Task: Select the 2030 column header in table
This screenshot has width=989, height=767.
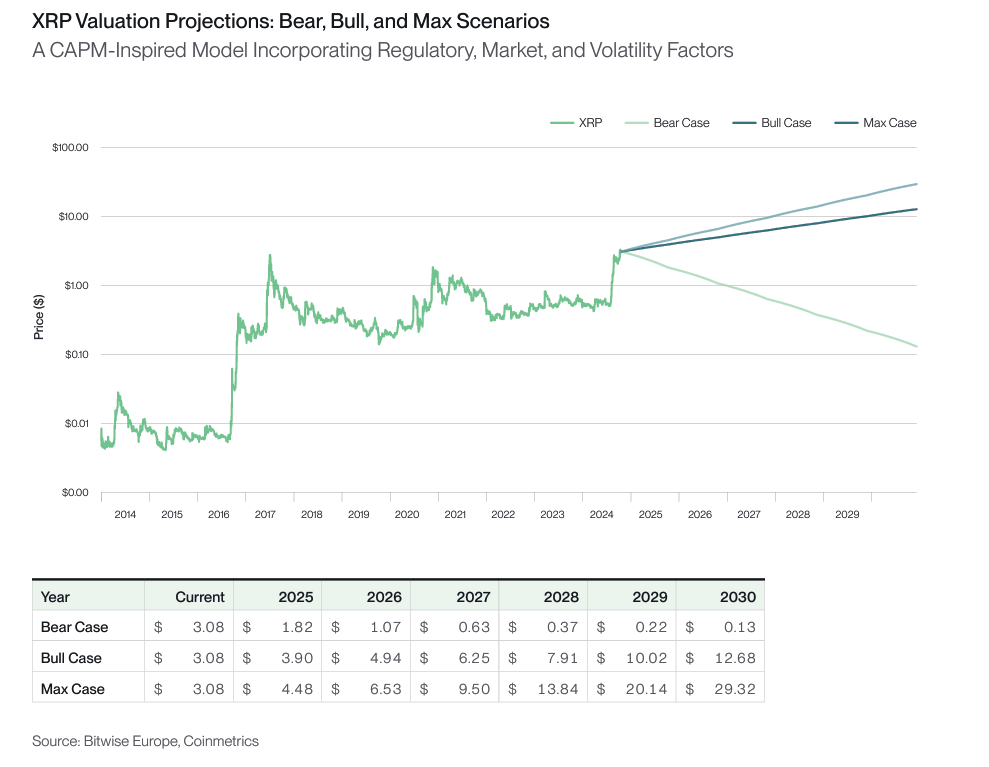Action: click(738, 596)
